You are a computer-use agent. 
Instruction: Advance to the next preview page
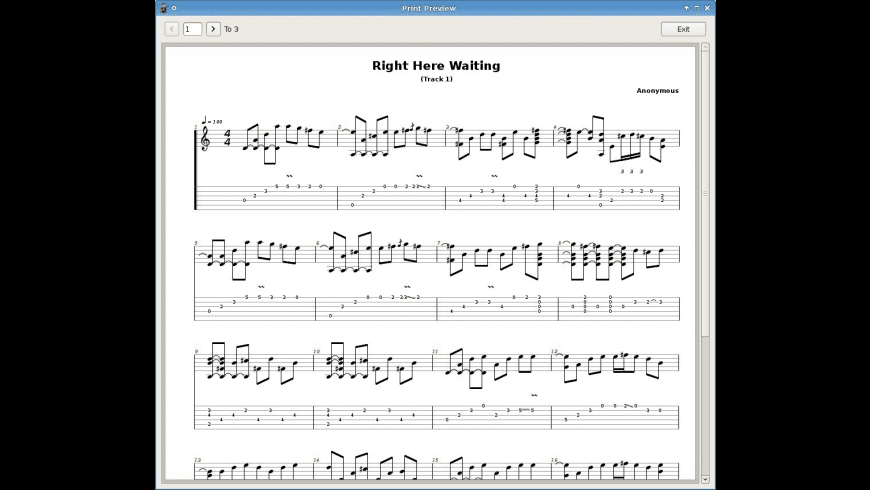coord(213,29)
